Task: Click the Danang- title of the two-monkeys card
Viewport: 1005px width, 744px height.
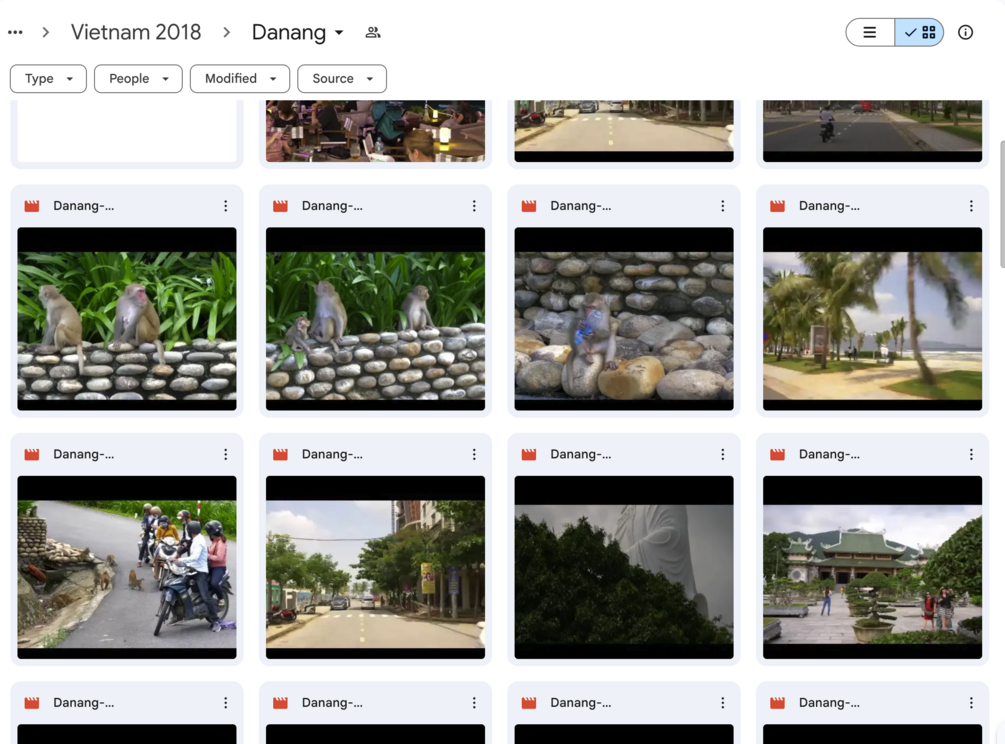Action: [83, 206]
